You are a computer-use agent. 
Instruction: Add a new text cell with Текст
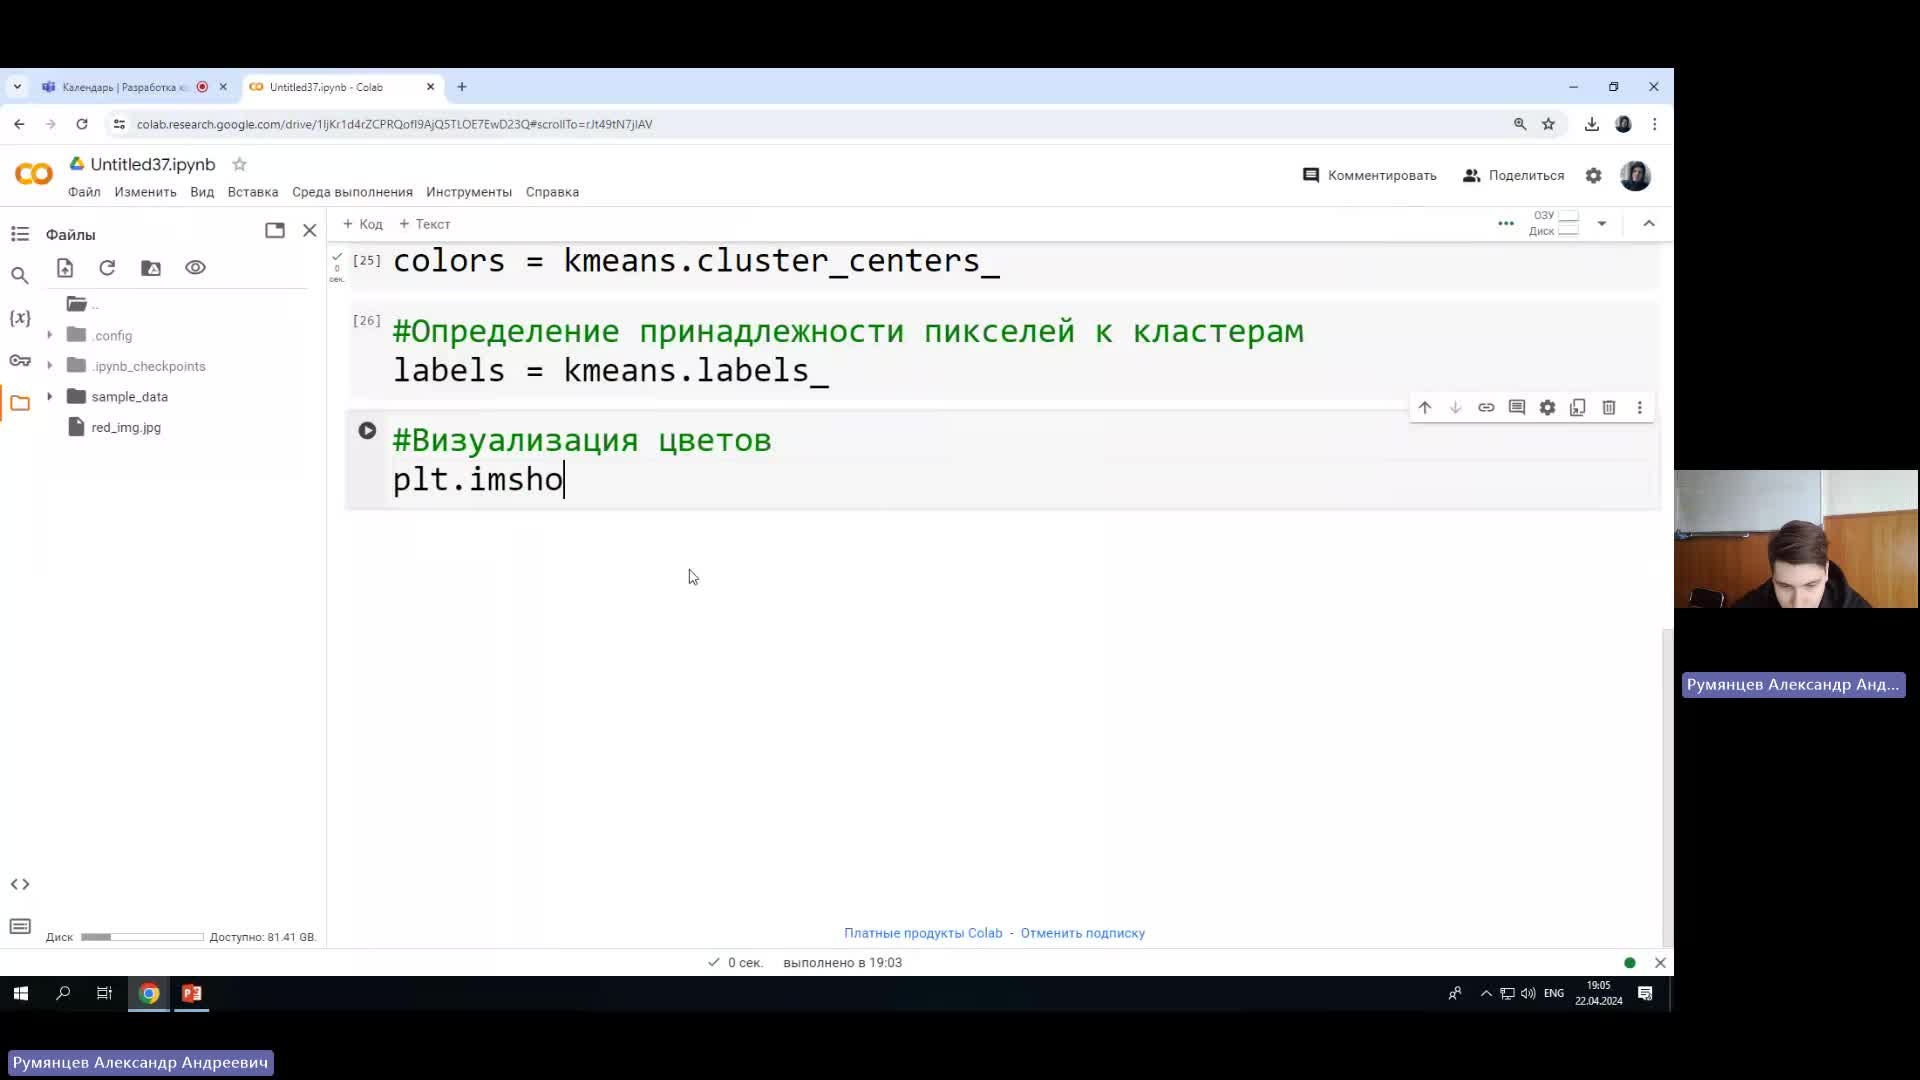(425, 224)
